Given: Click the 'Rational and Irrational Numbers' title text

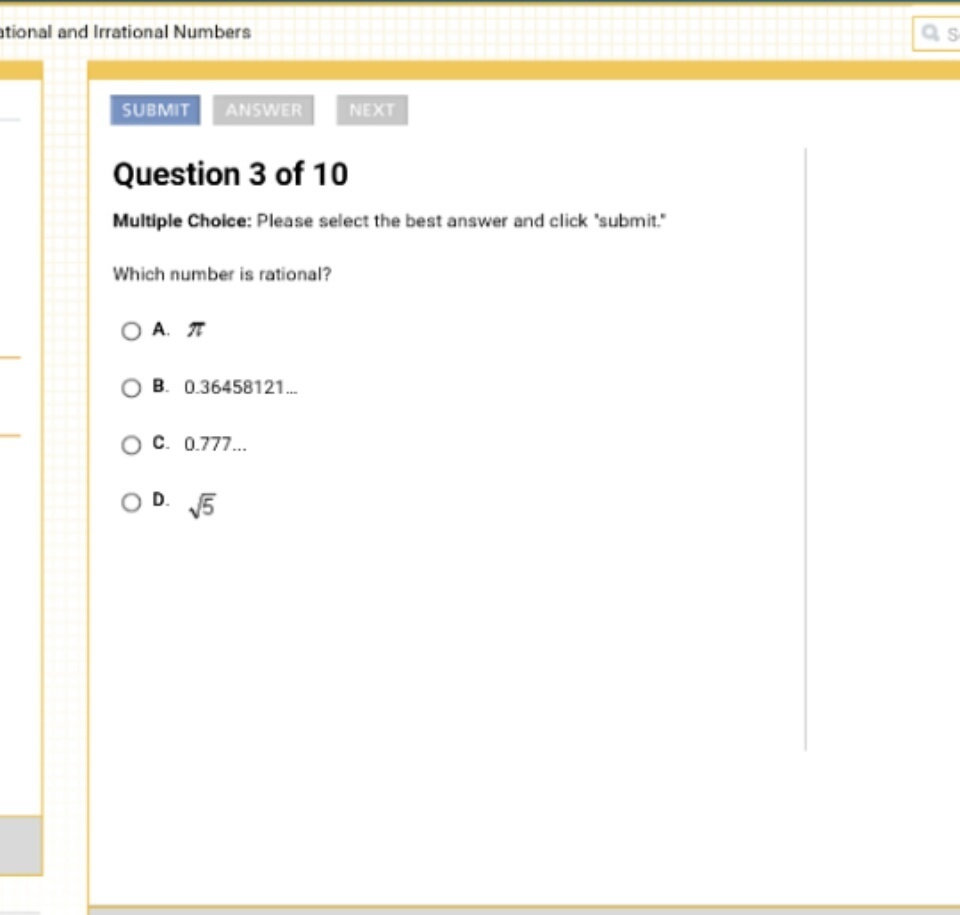Looking at the screenshot, I should tap(125, 32).
